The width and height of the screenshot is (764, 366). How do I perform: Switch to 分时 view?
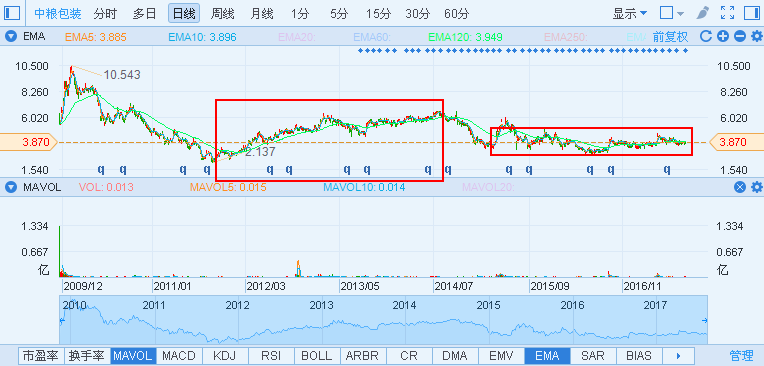[x=105, y=14]
